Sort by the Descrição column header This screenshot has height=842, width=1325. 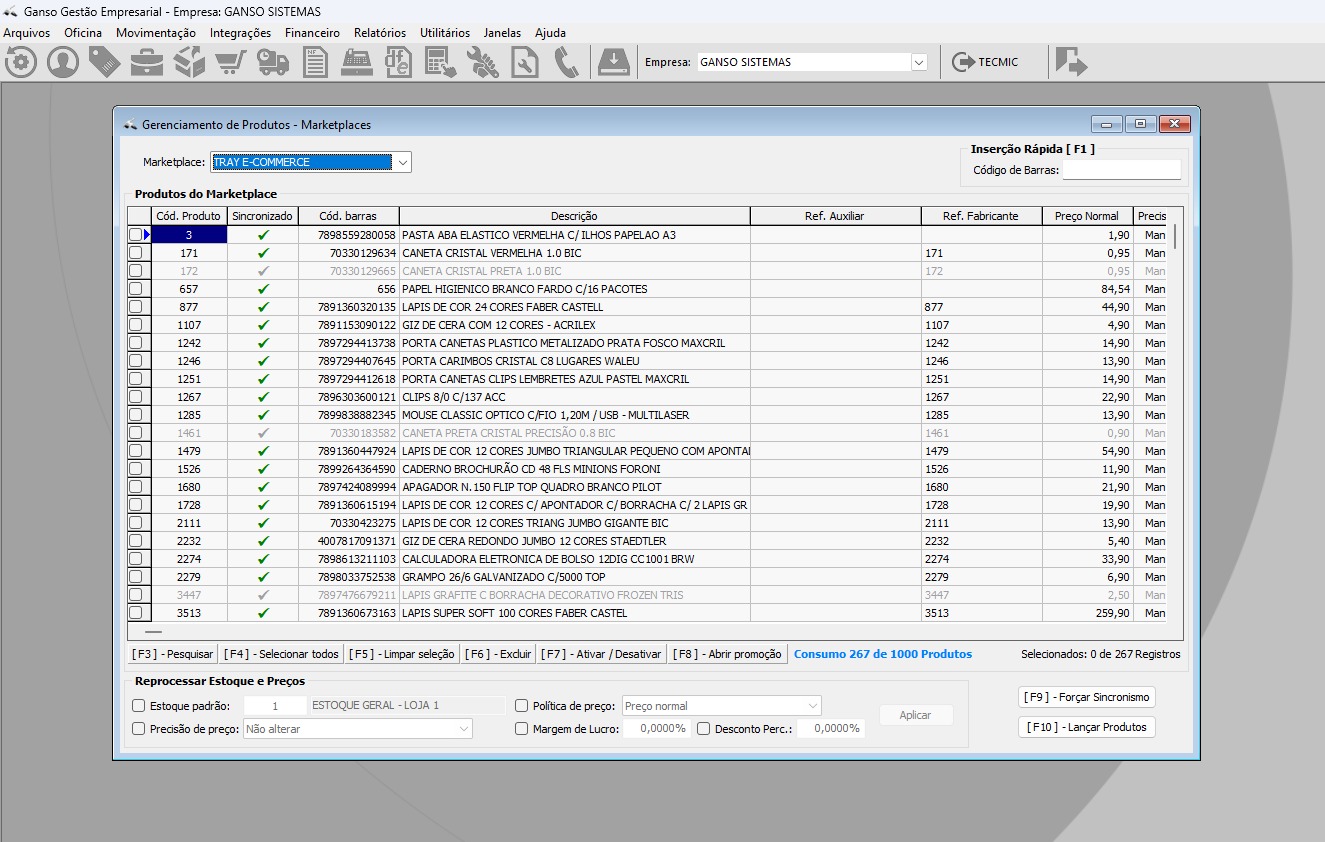coord(574,216)
